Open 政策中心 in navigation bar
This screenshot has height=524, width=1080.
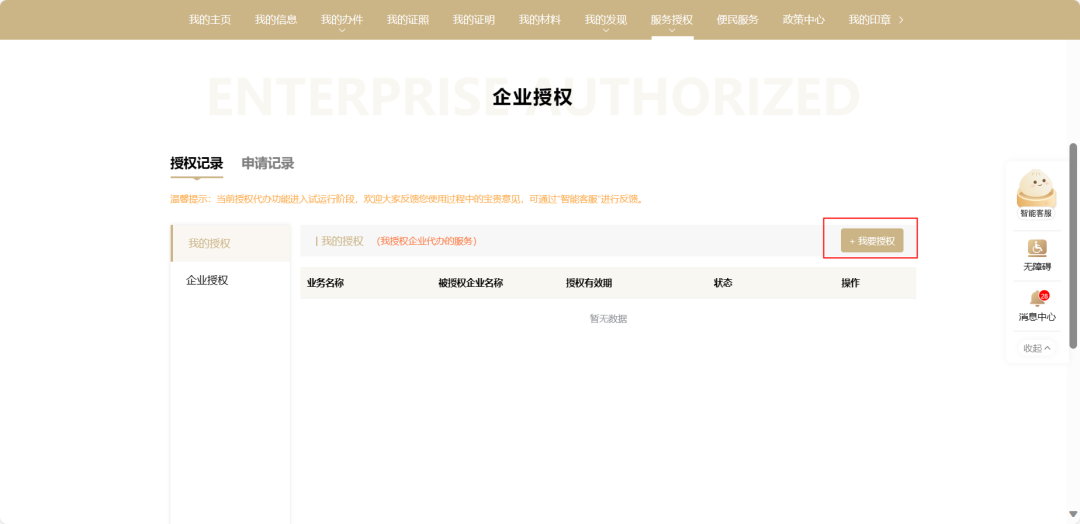[804, 20]
